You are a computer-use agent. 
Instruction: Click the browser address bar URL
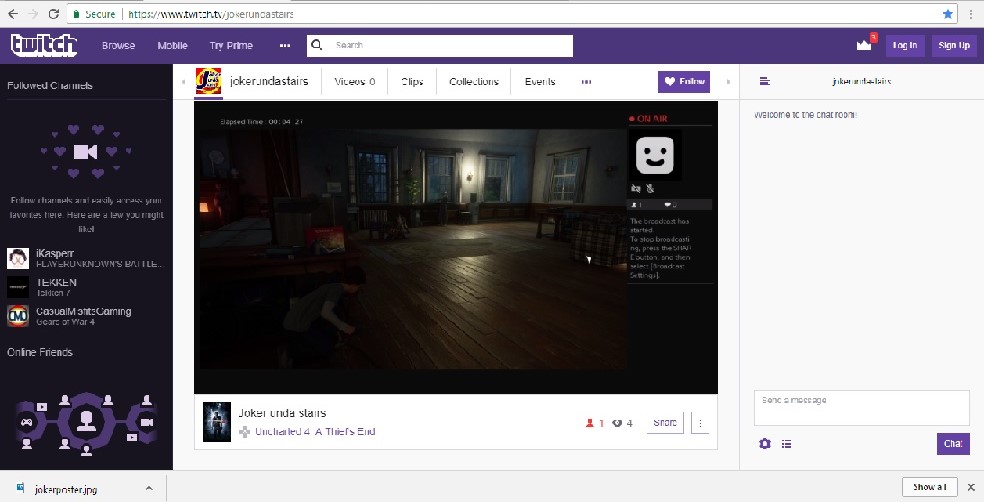click(x=211, y=14)
